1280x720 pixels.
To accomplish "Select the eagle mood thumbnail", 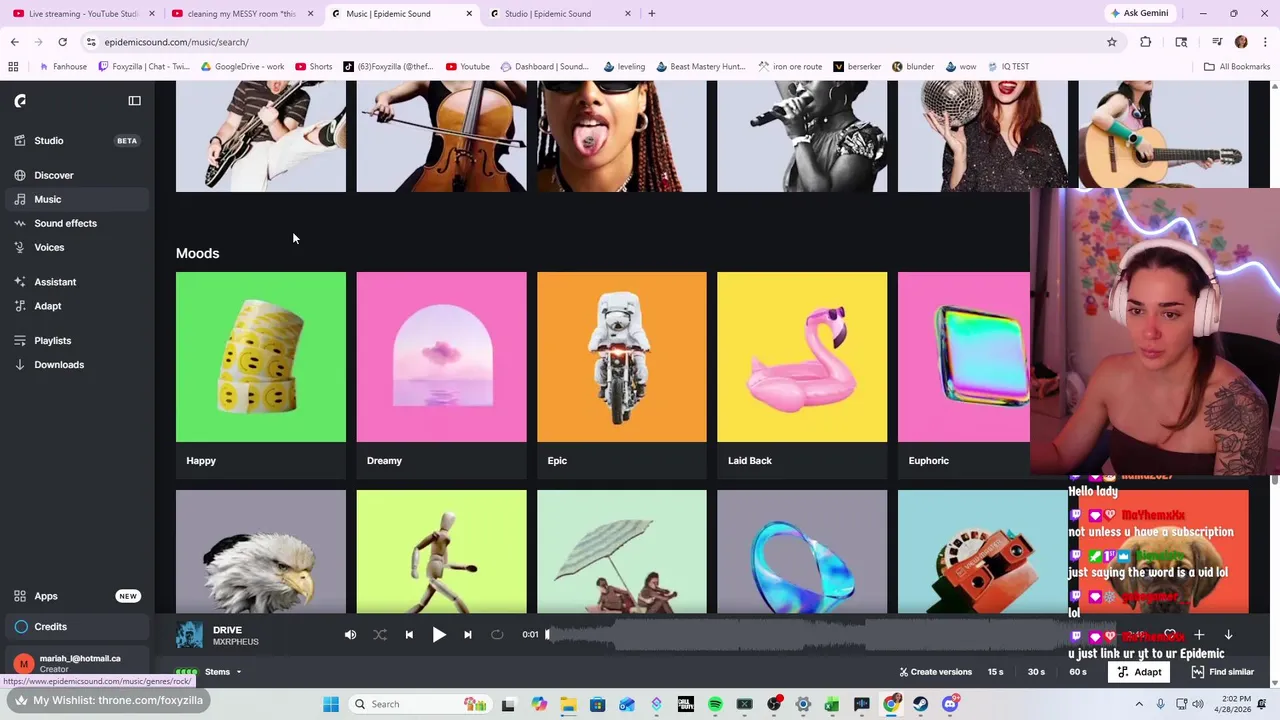I will click(x=261, y=551).
